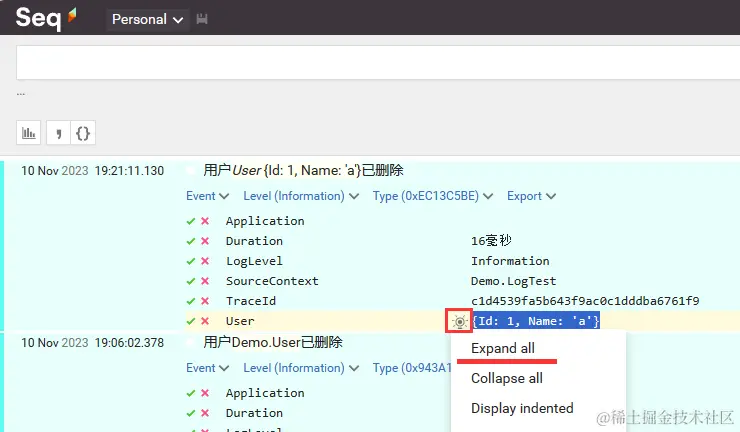This screenshot has height=432, width=740.
Task: Choose Collapse all from the popup menu
Action: 507,378
